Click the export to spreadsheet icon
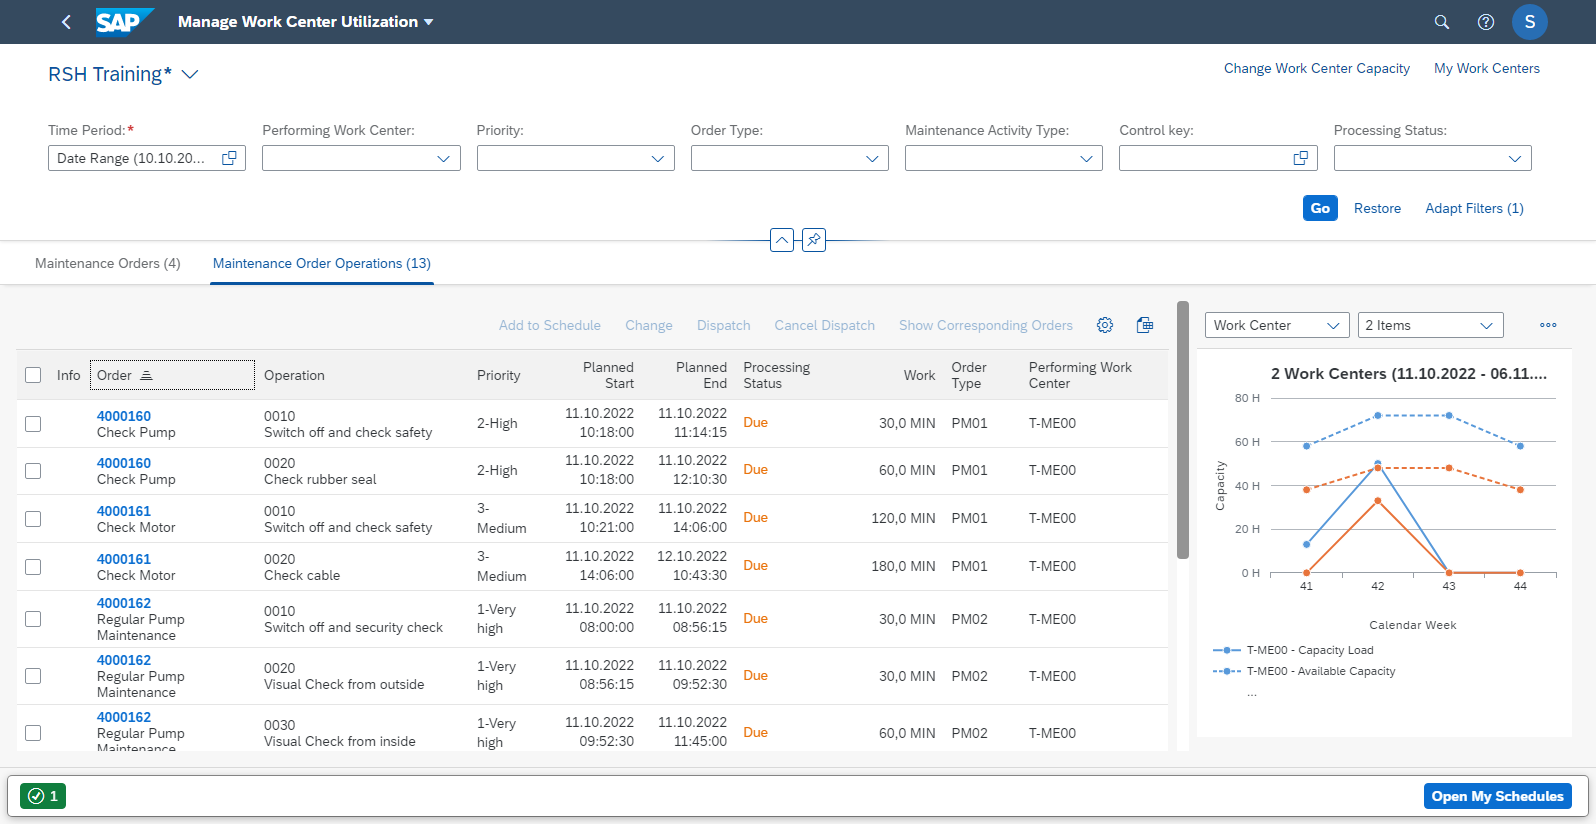1596x824 pixels. coord(1145,325)
